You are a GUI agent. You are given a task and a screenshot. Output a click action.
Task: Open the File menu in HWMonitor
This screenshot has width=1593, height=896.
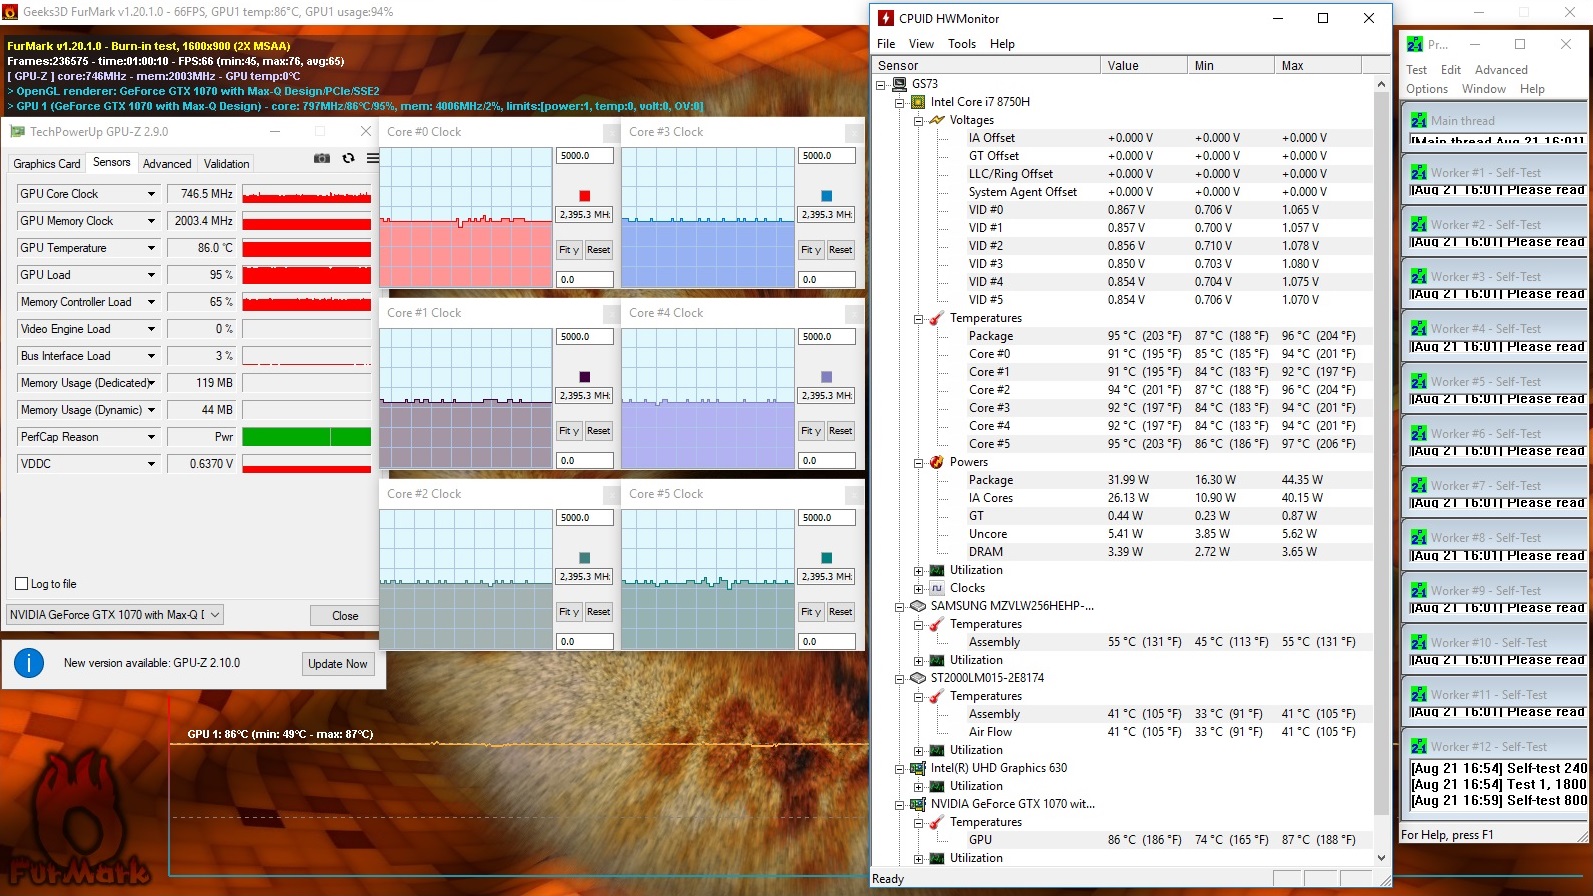[x=886, y=44]
